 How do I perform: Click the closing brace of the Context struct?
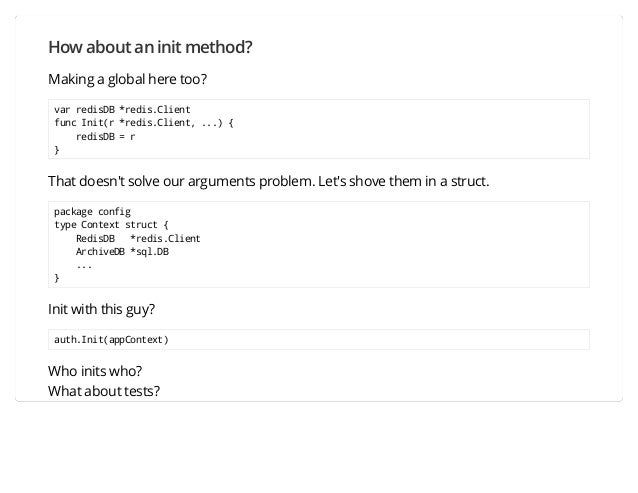point(57,278)
